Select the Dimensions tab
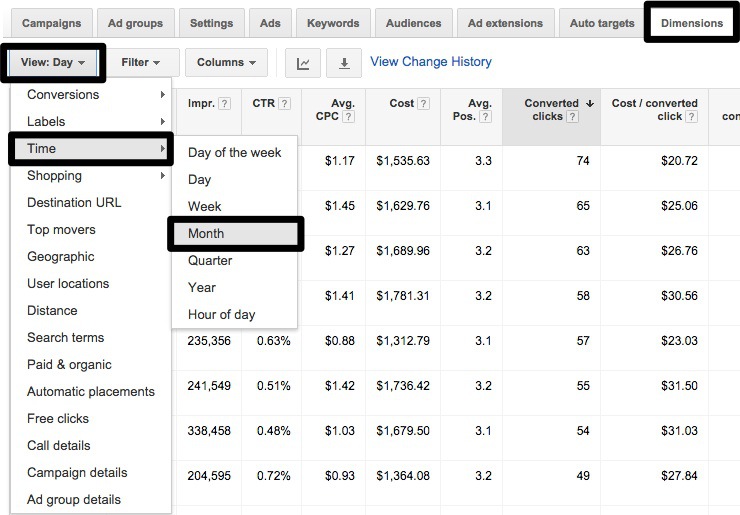 click(x=692, y=23)
